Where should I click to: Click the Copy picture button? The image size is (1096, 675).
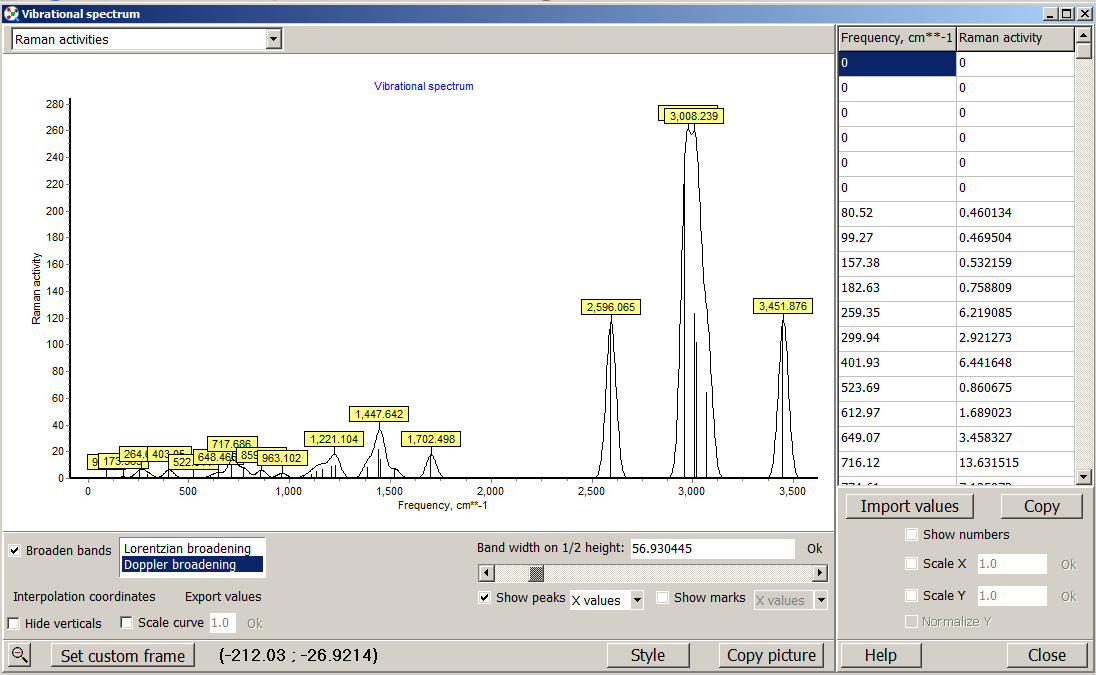771,655
